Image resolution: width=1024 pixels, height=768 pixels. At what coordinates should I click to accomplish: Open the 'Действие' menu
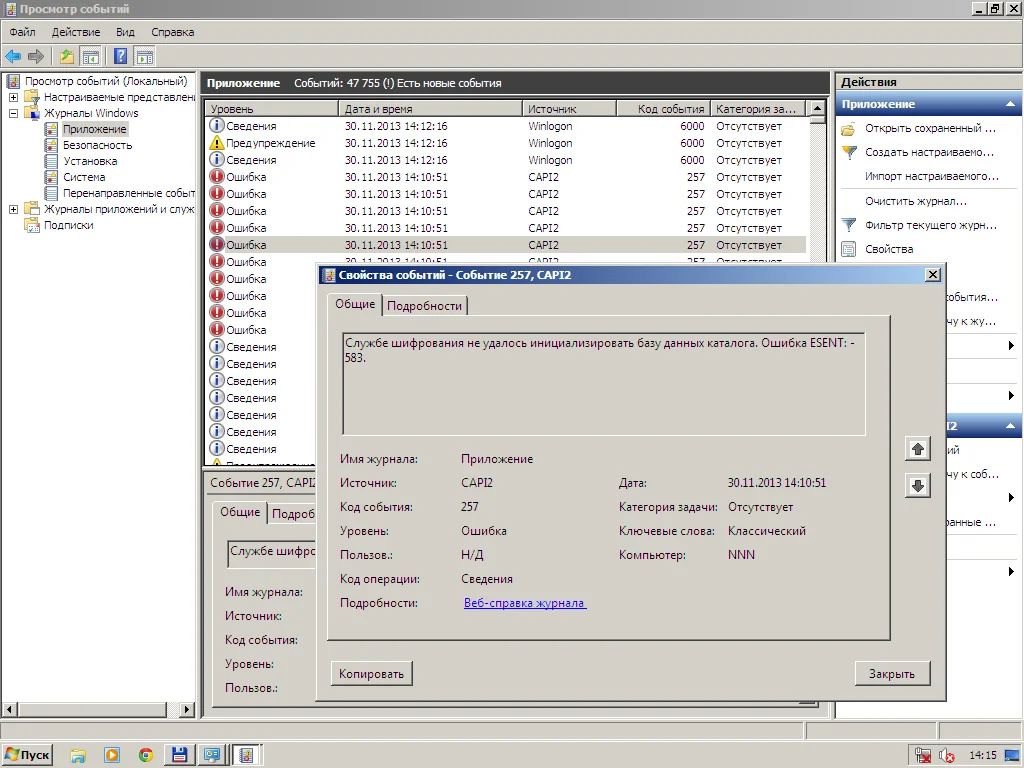click(75, 32)
